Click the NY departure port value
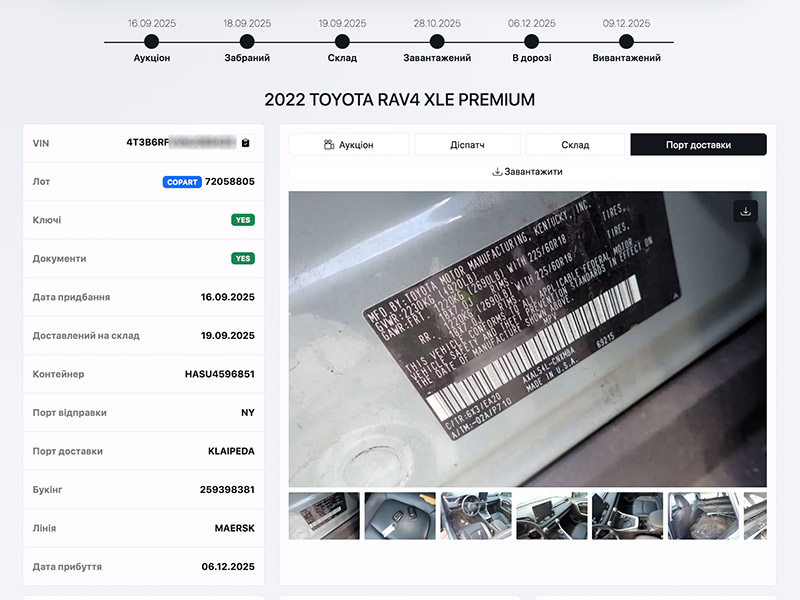This screenshot has height=600, width=800. (247, 413)
